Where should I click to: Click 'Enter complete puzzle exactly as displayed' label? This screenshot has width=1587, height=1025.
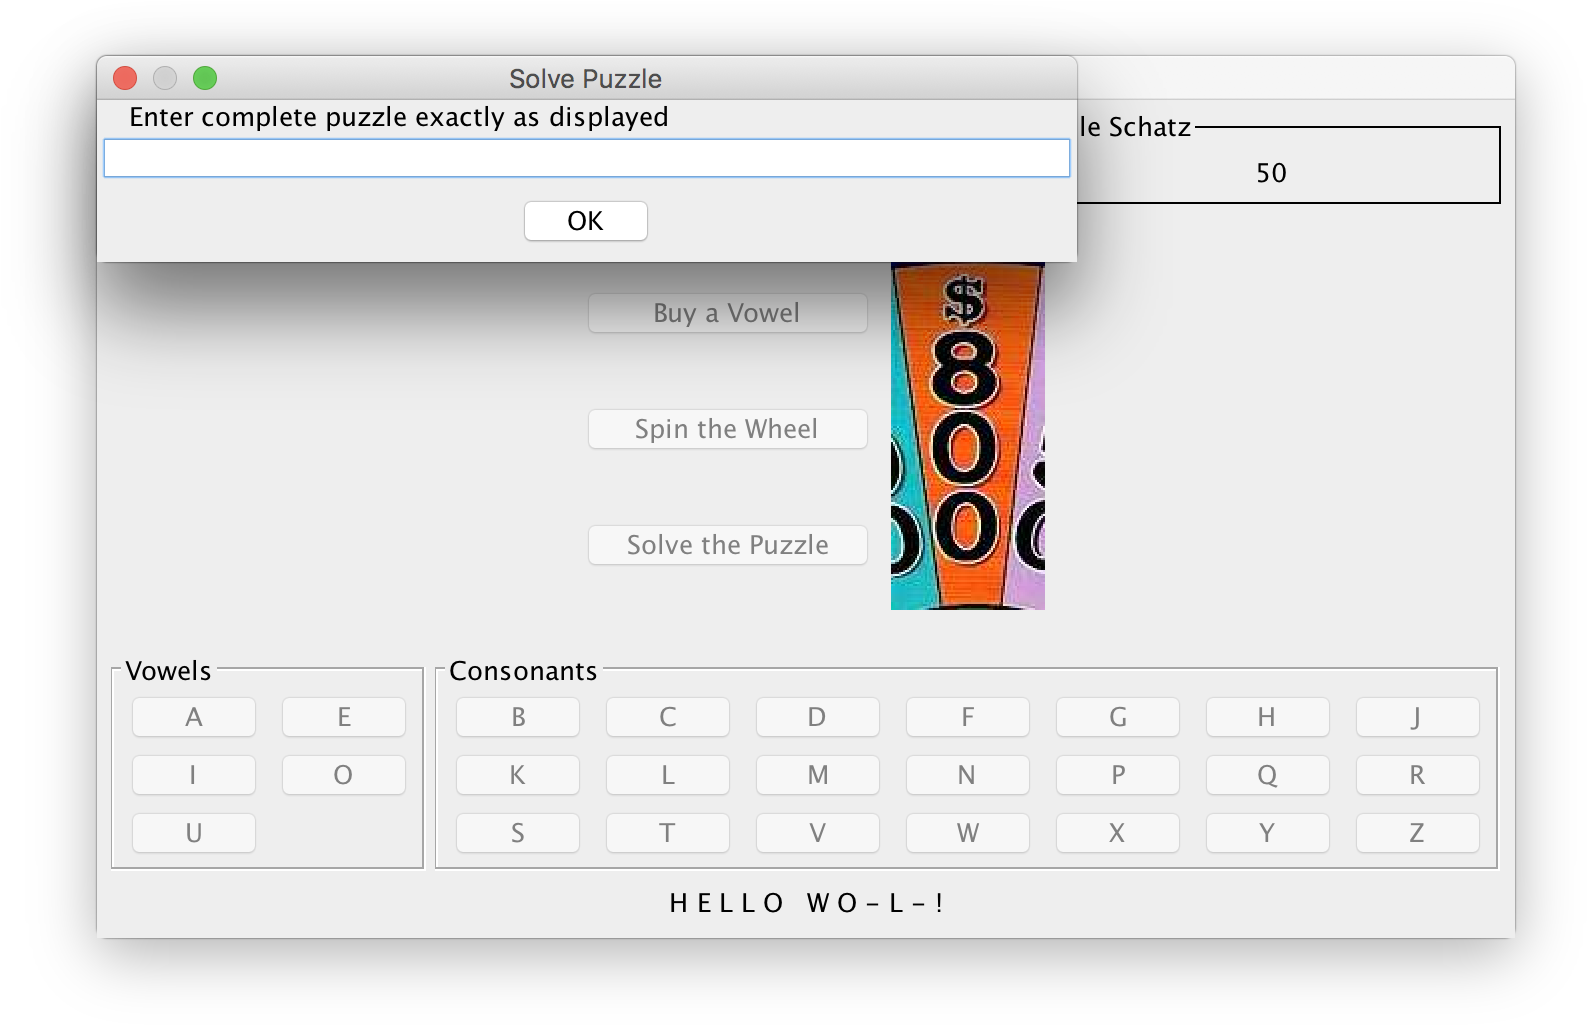(x=398, y=118)
